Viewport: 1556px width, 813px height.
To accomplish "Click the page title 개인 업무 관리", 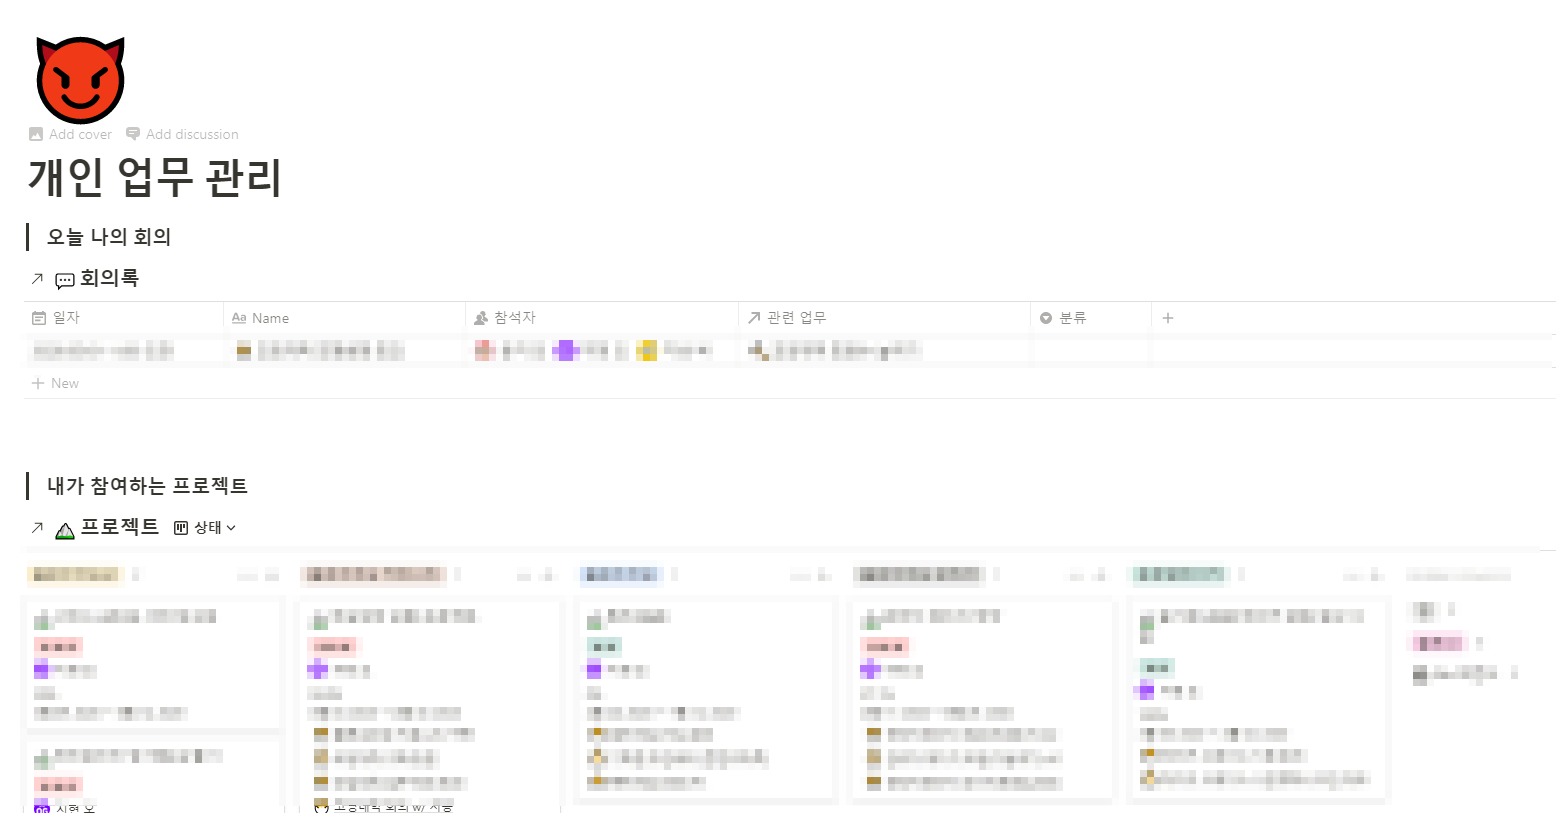I will click(x=155, y=177).
